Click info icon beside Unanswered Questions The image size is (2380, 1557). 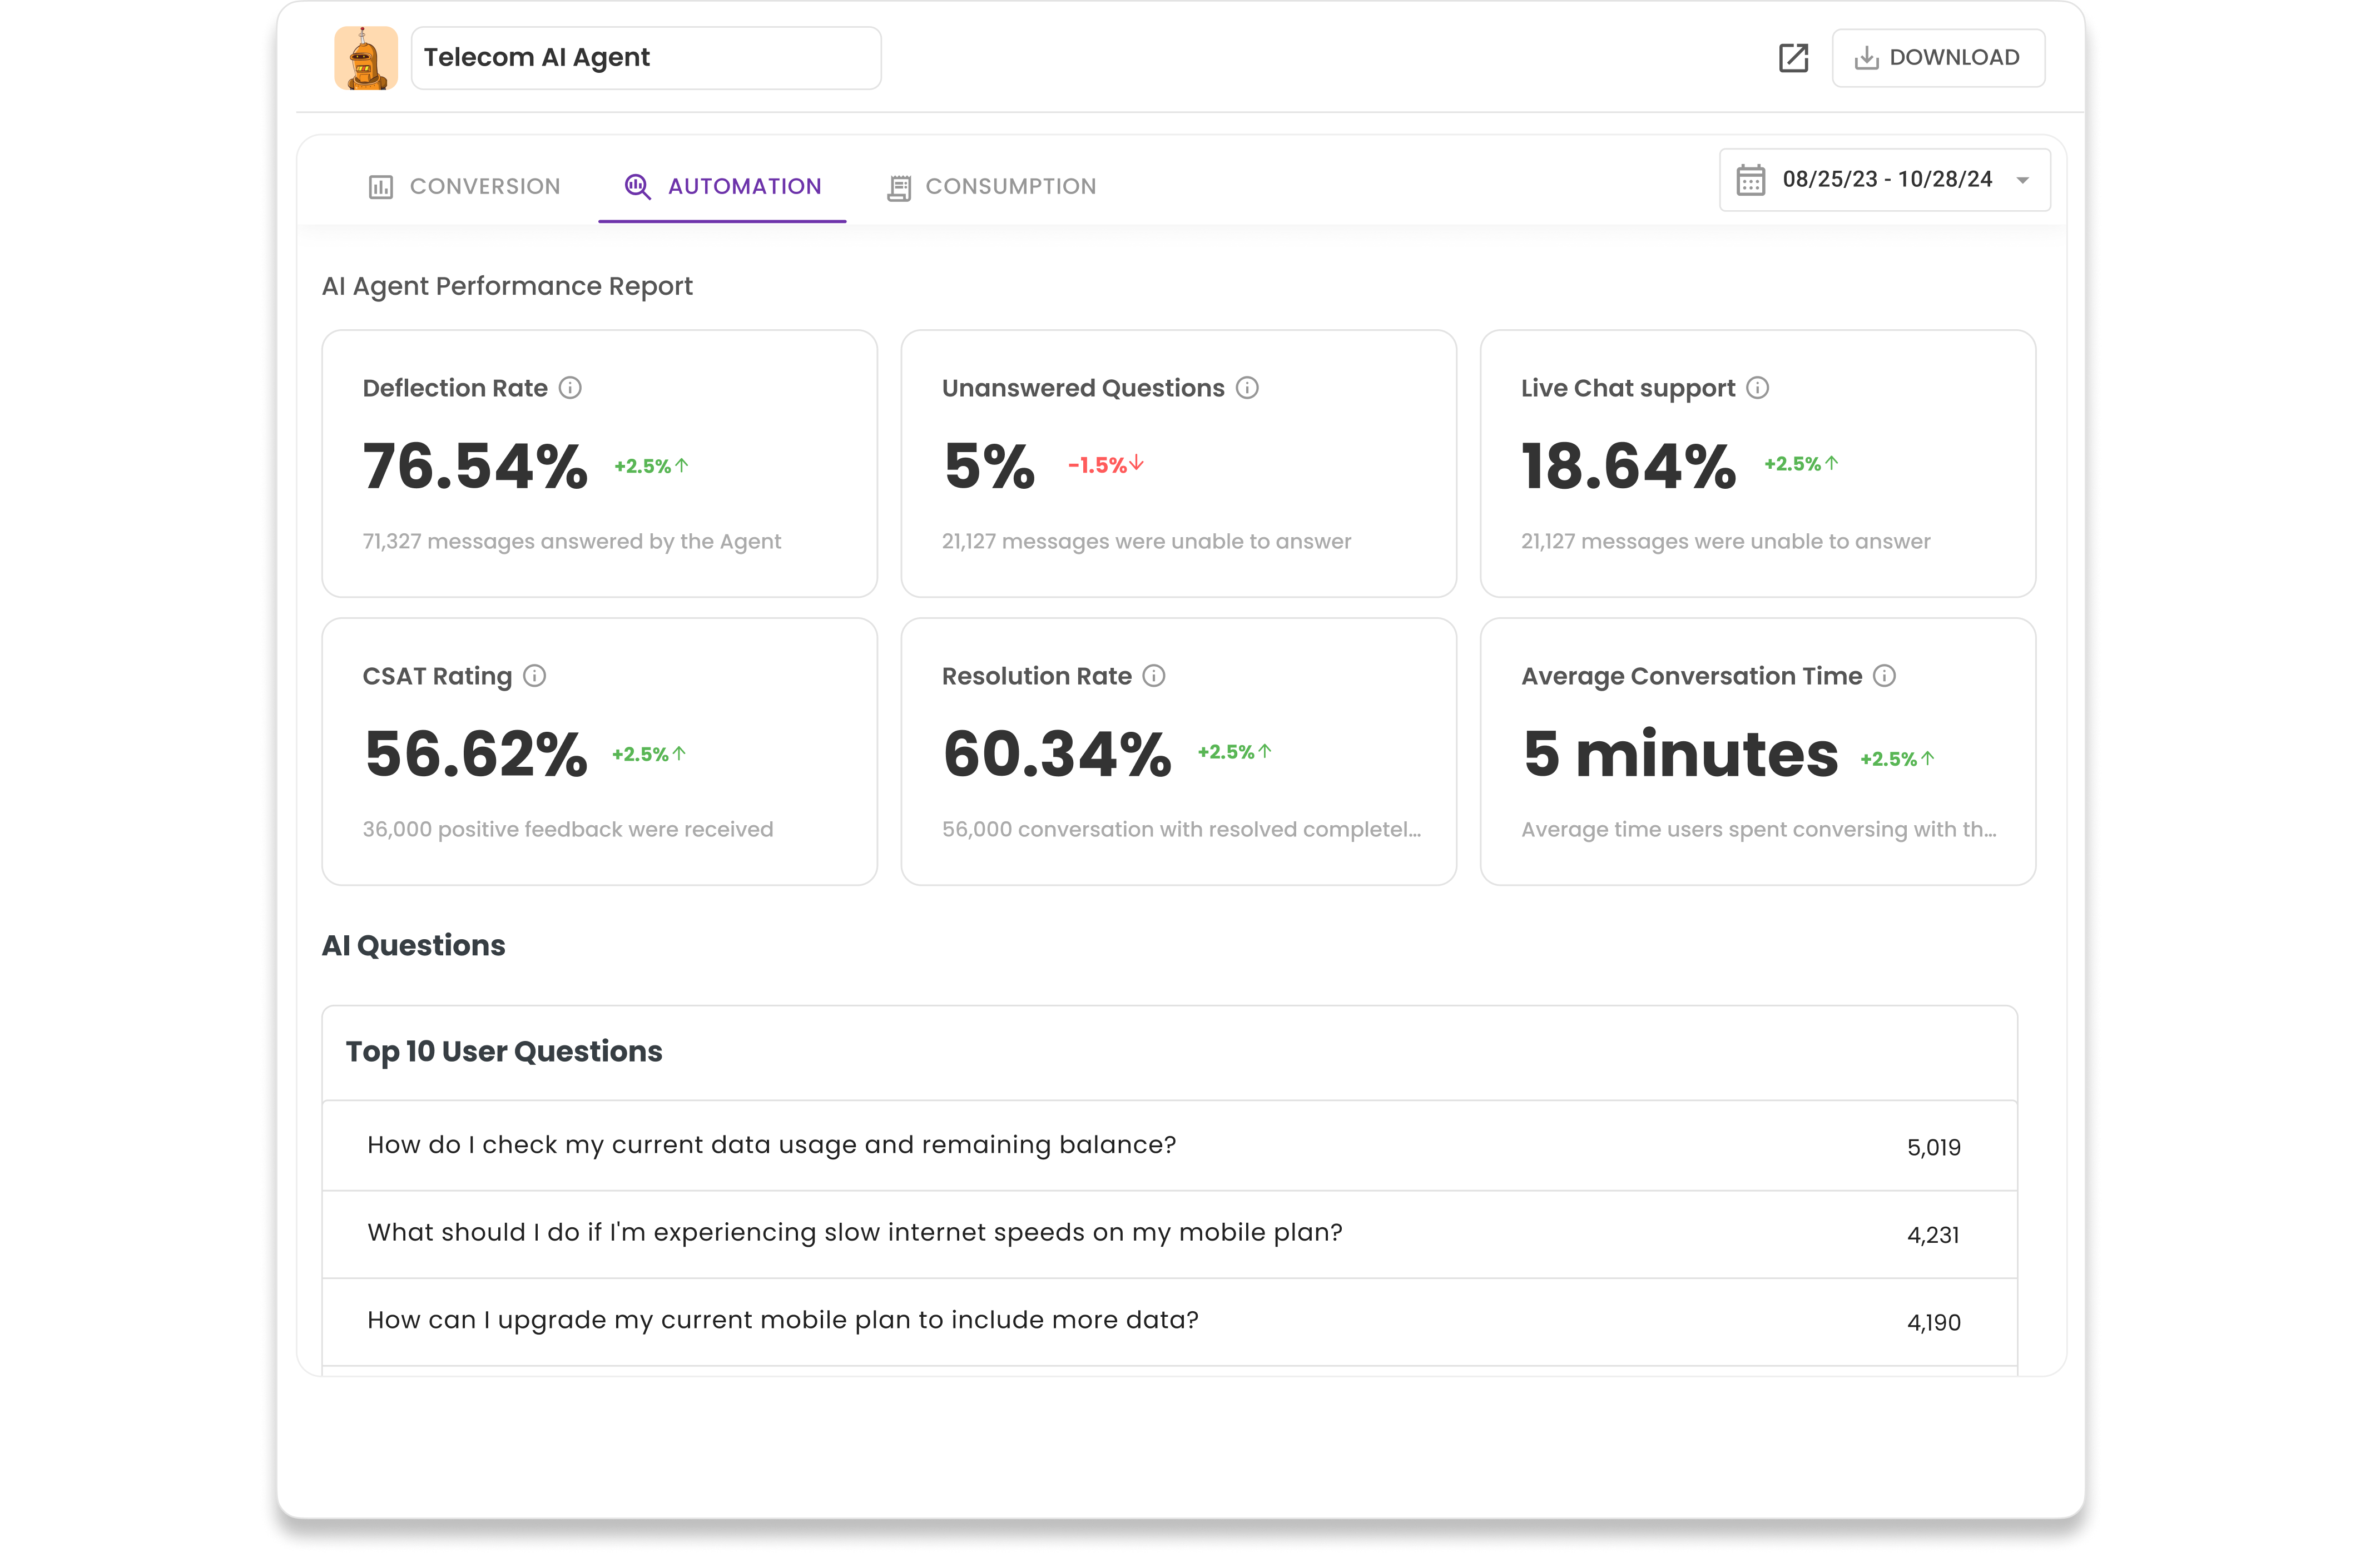pos(1247,388)
